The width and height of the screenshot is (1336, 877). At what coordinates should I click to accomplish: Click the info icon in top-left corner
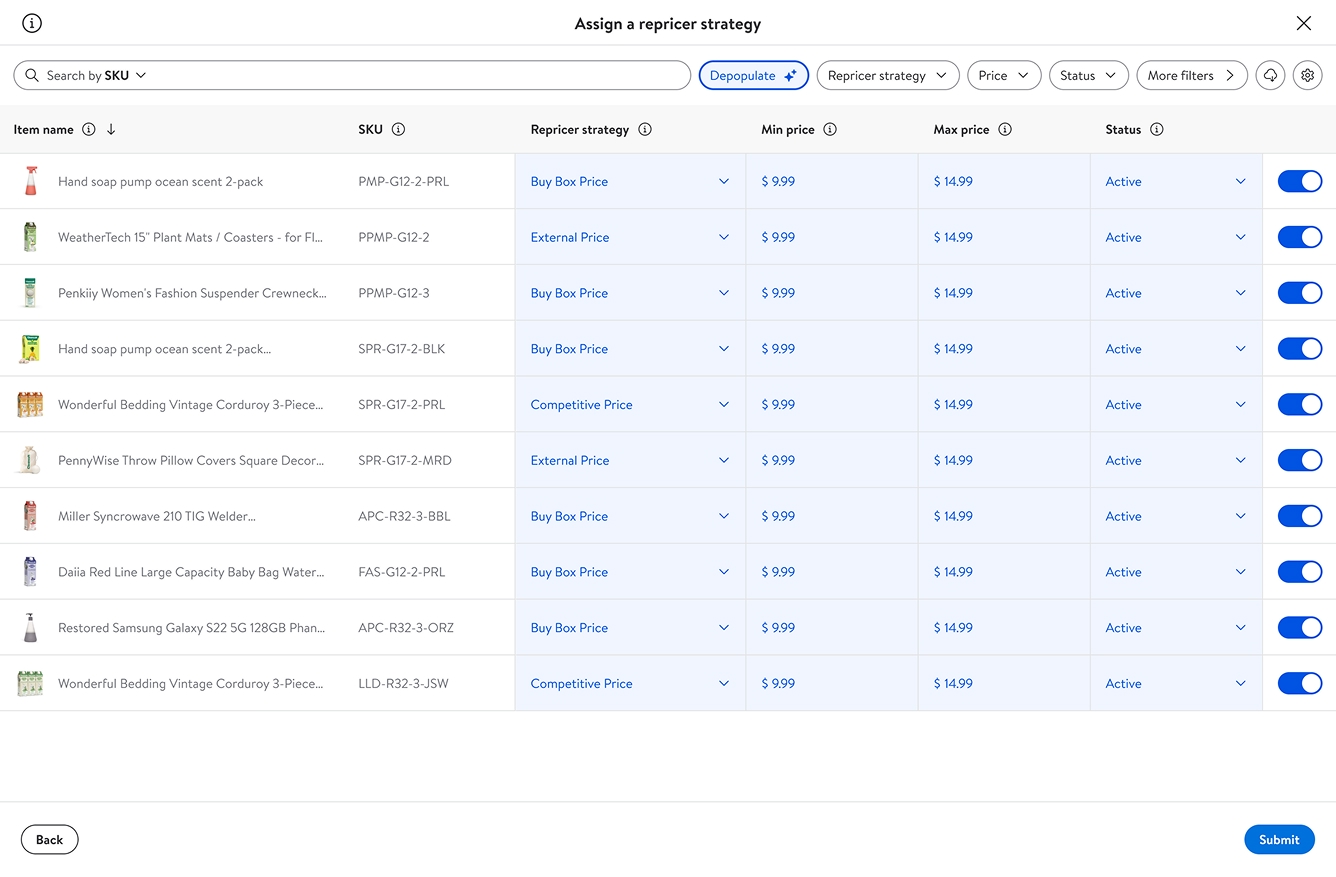(32, 23)
